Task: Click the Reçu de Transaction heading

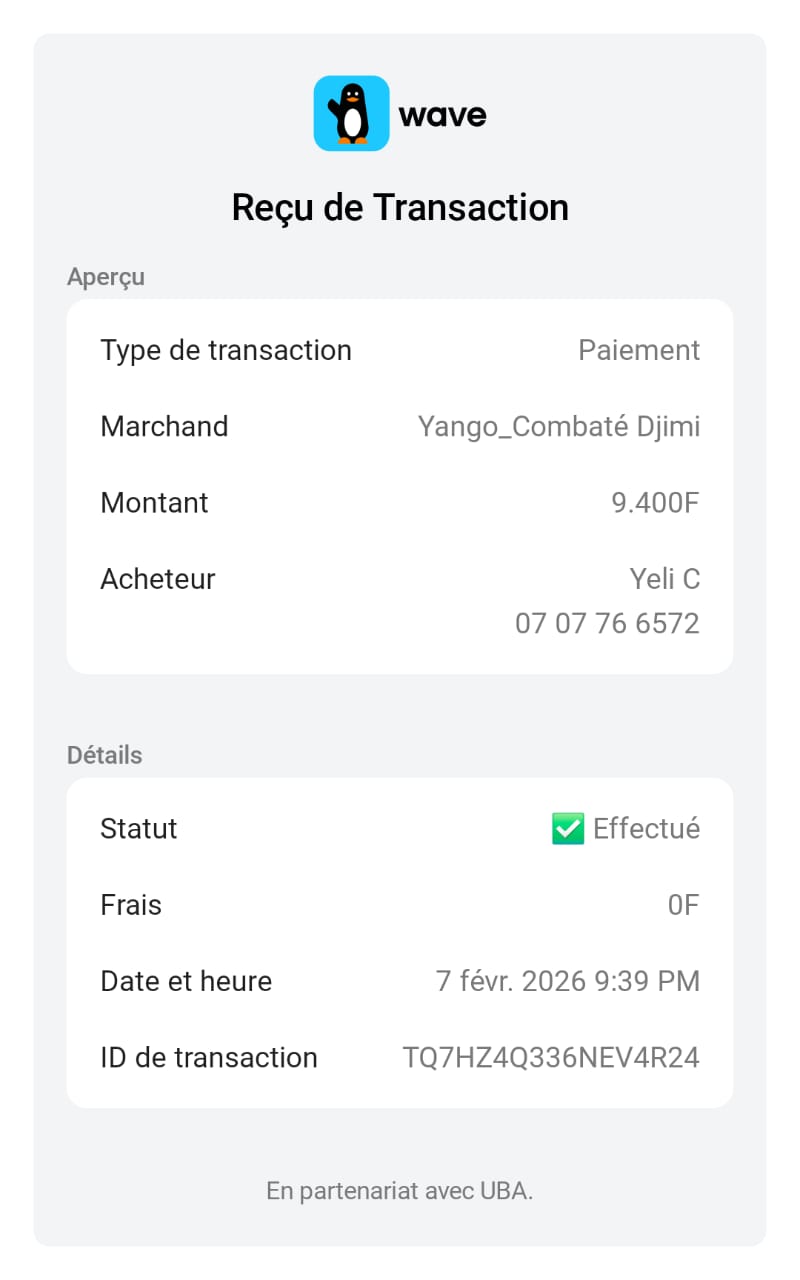Action: 400,207
